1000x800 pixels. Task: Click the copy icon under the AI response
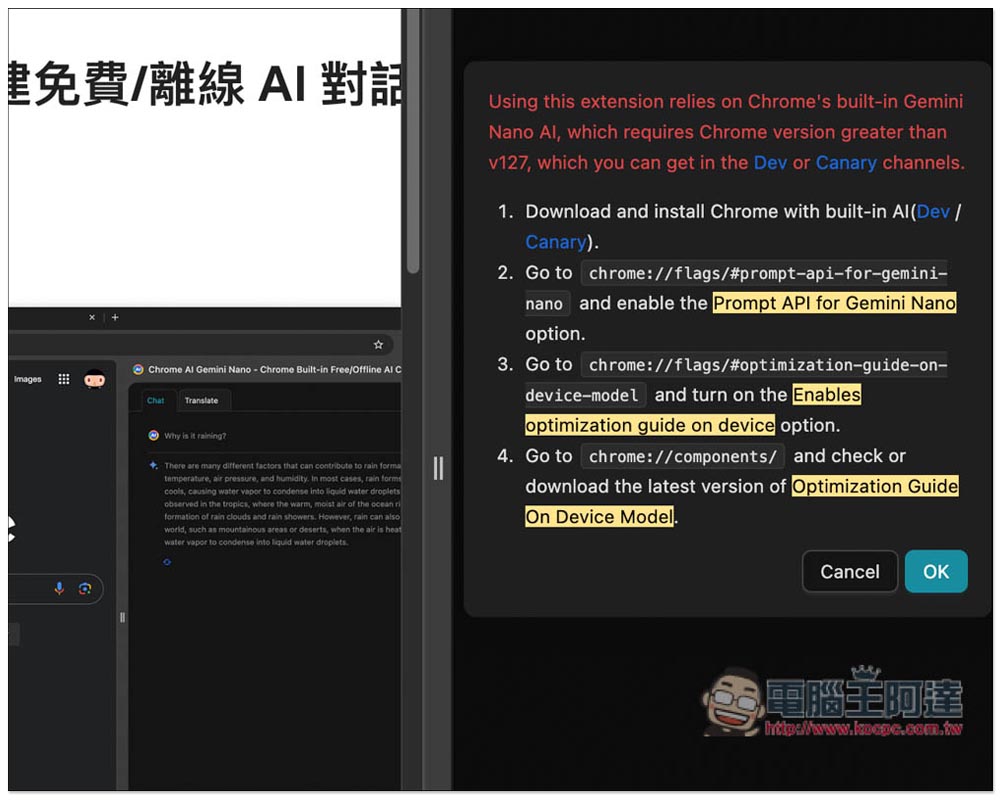coord(167,562)
